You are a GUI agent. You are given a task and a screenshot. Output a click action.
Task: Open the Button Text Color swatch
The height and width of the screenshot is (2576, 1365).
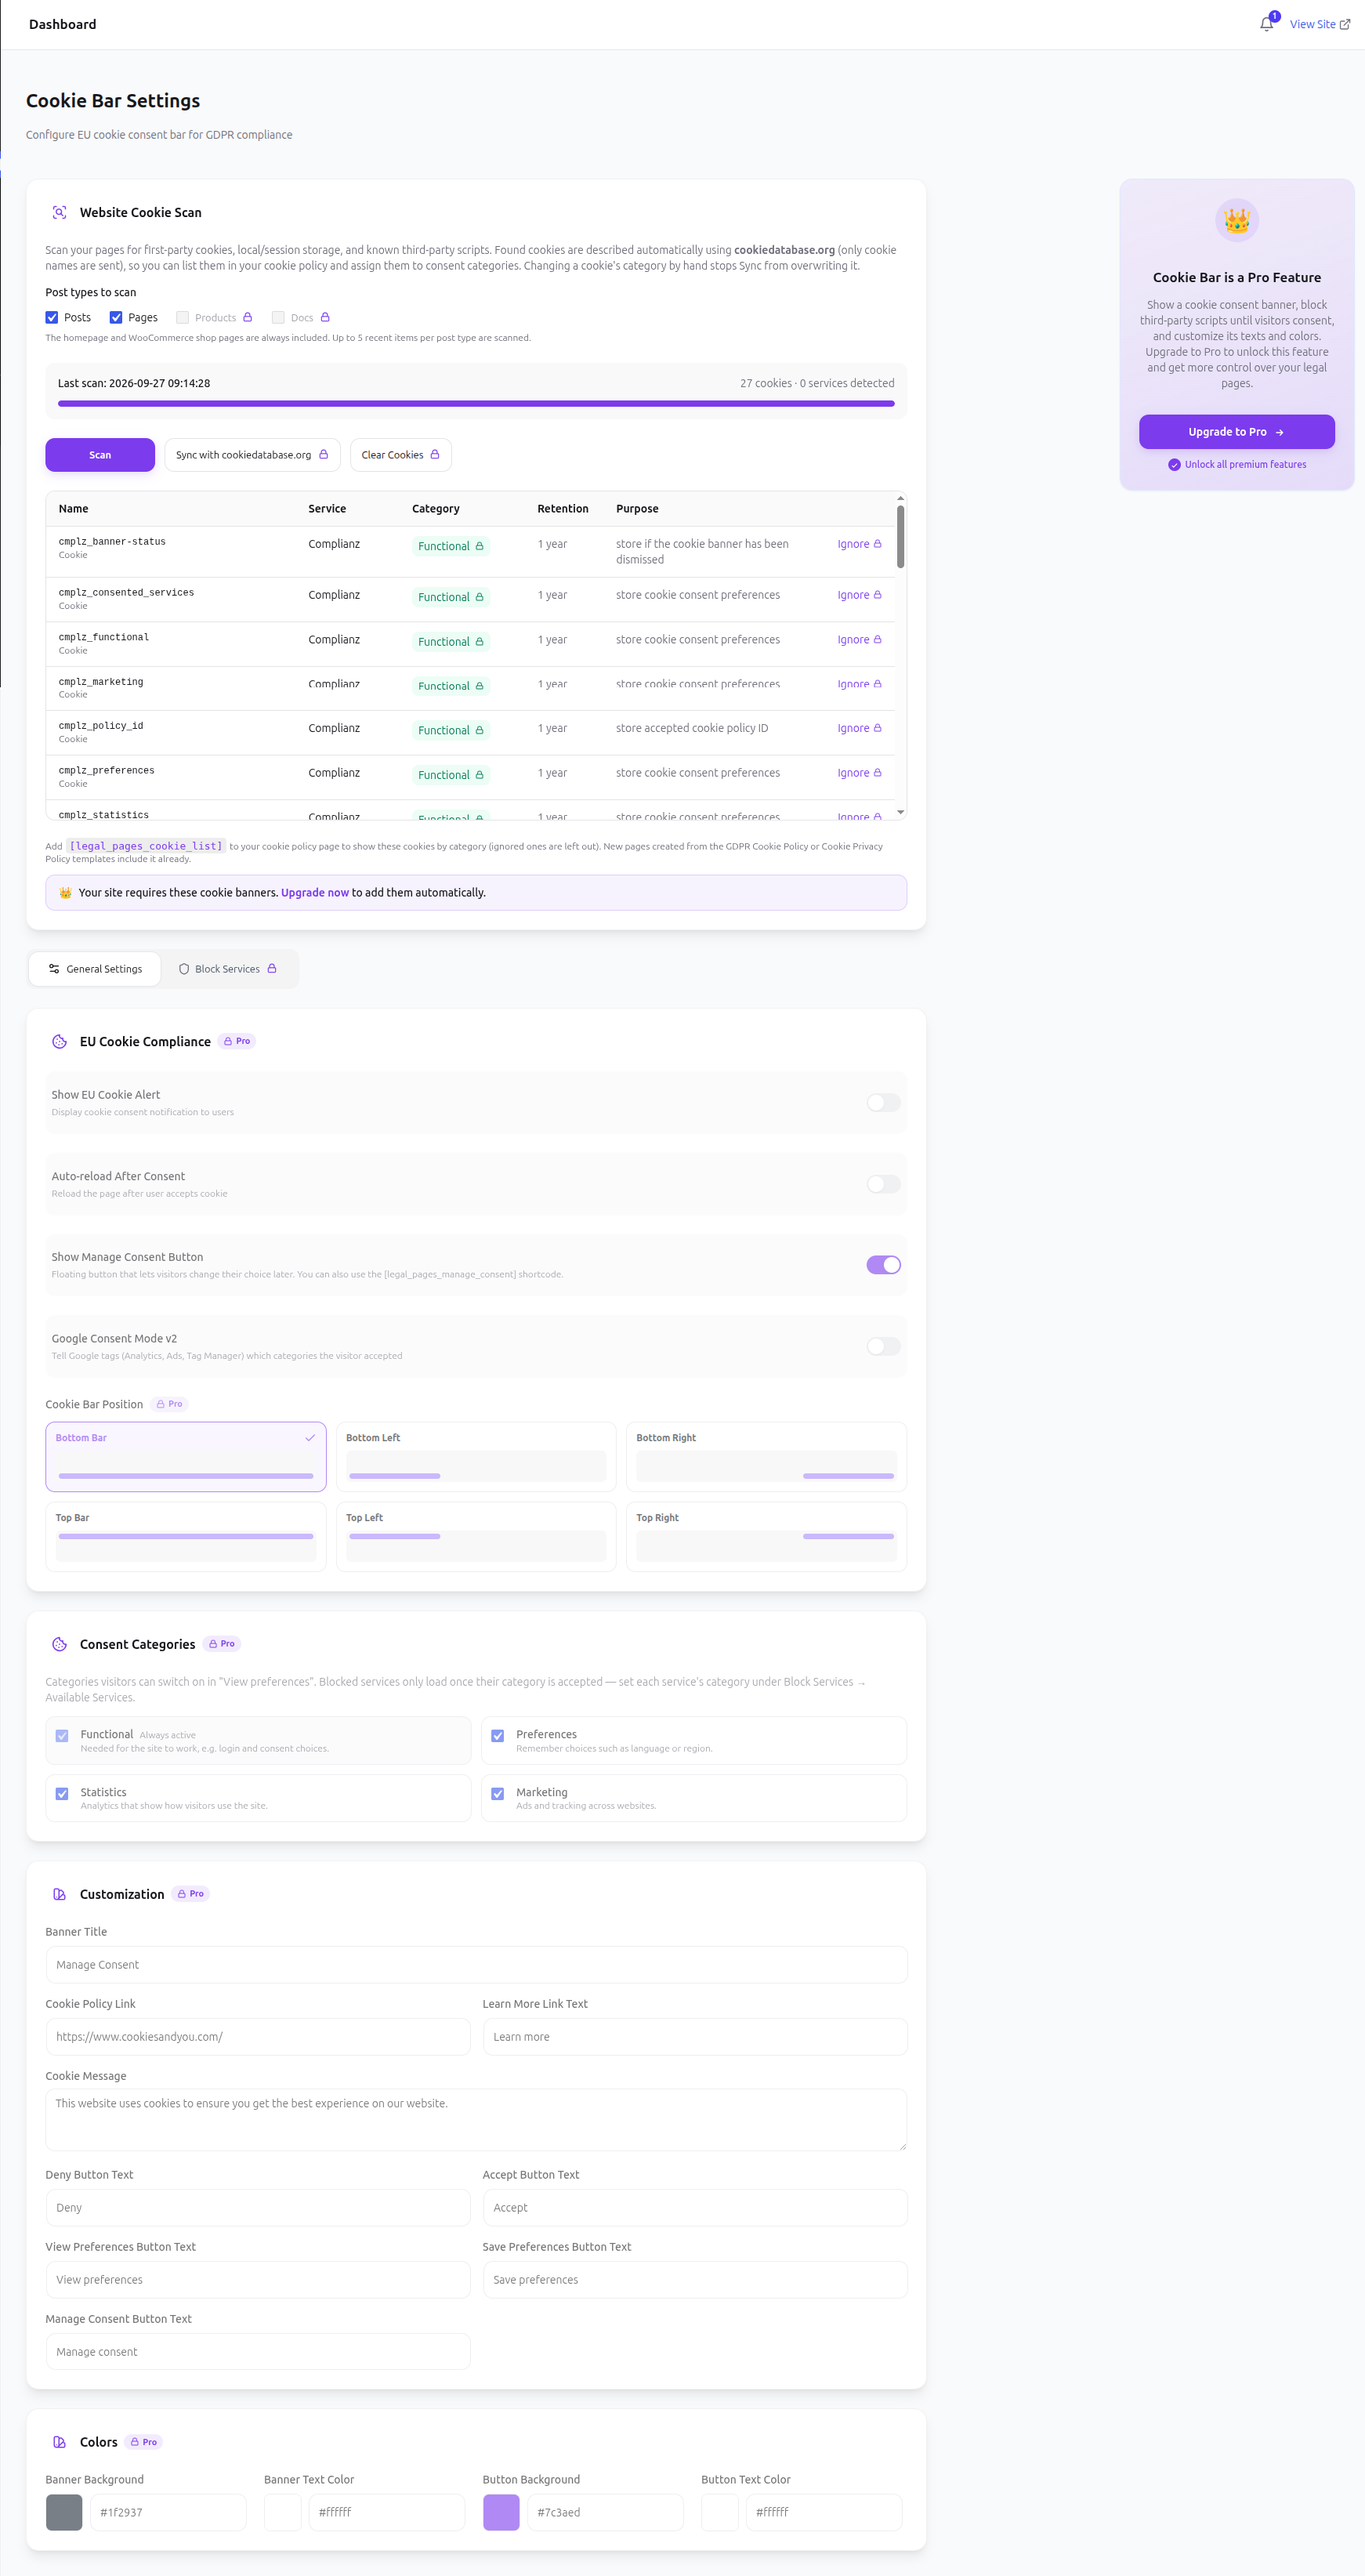coord(720,2513)
